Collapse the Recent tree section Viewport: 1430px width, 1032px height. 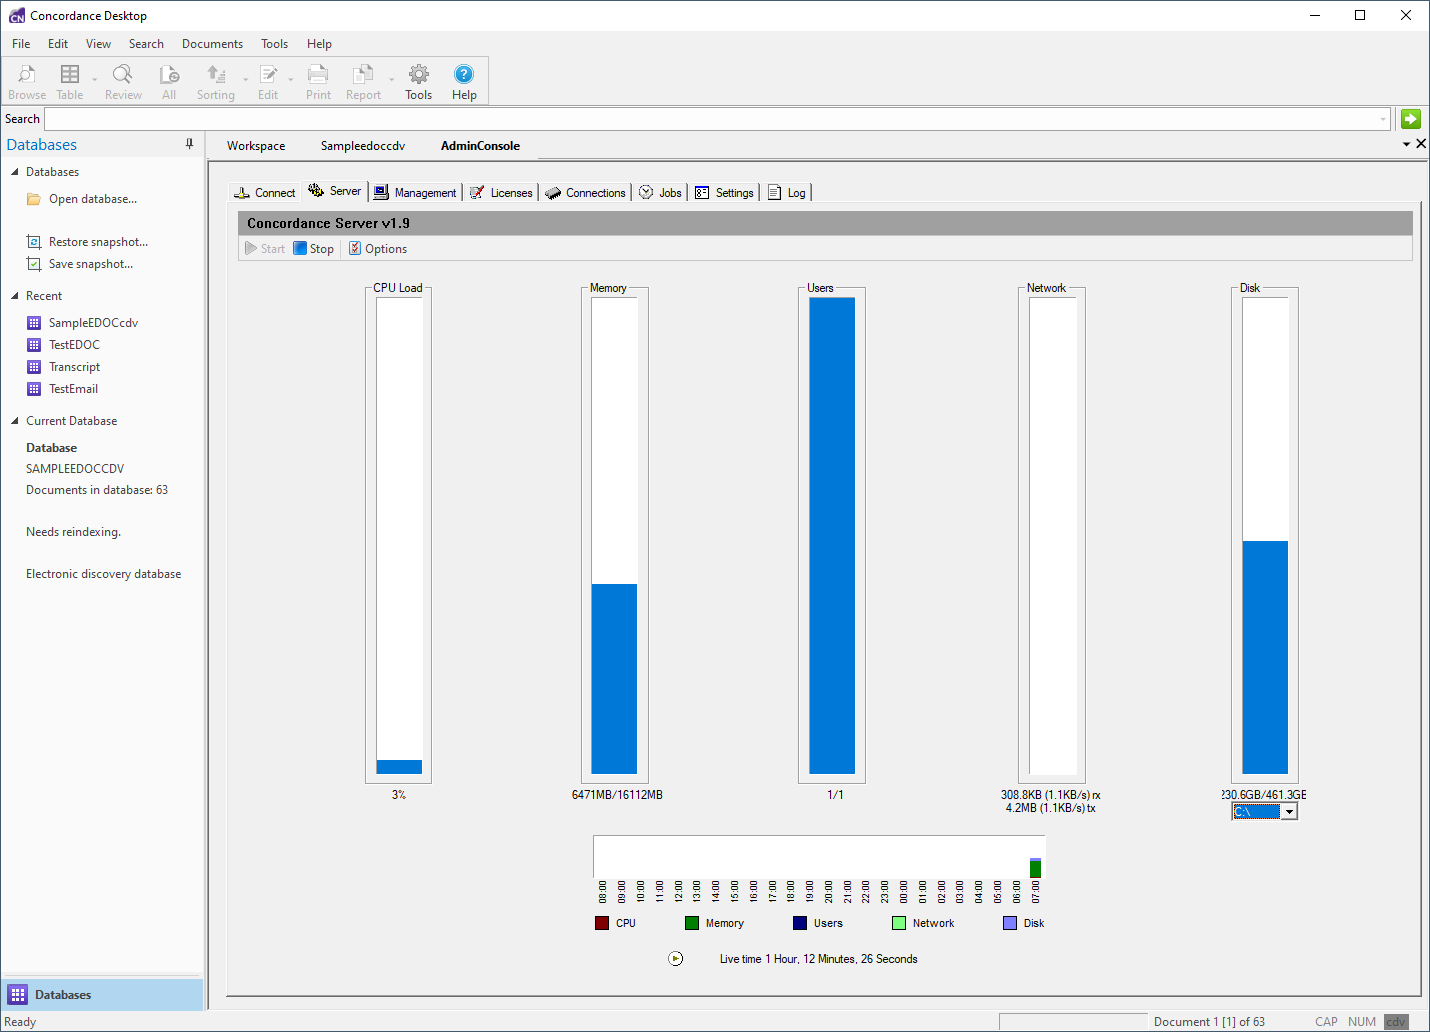tap(15, 296)
